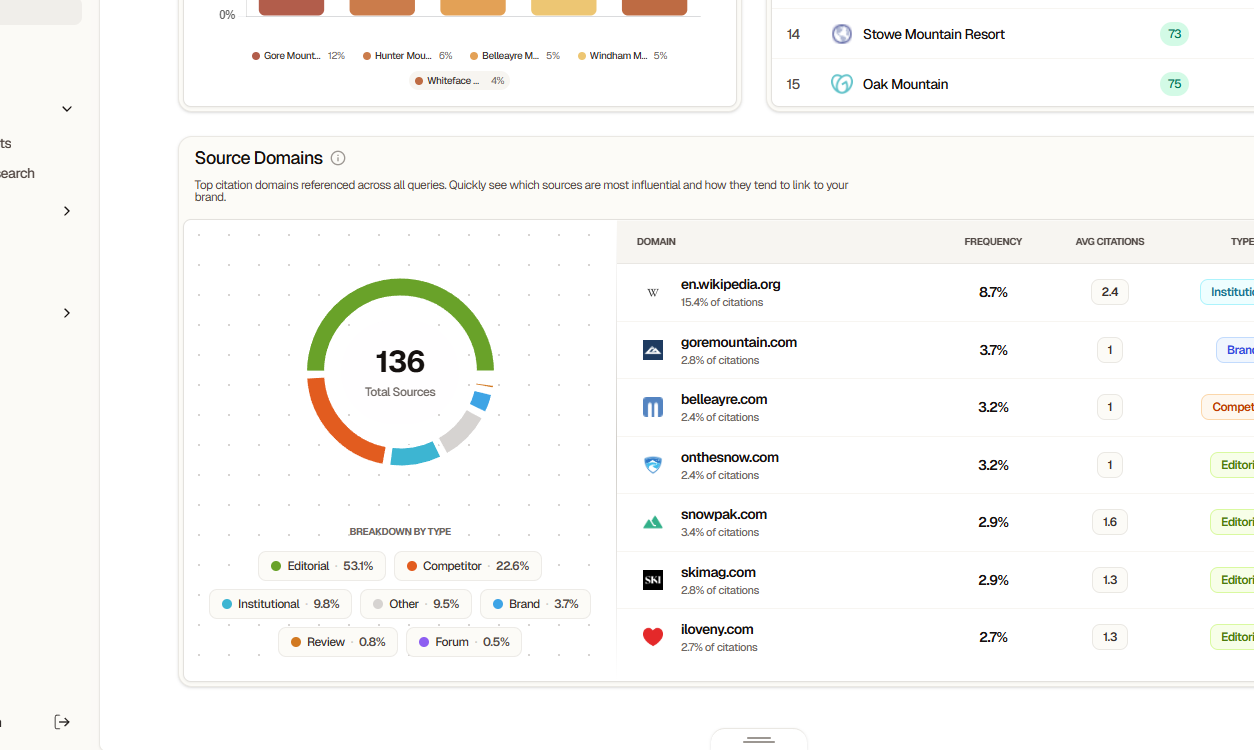This screenshot has width=1254, height=750.
Task: Expand the second sidebar section chevron
Action: [x=66, y=313]
